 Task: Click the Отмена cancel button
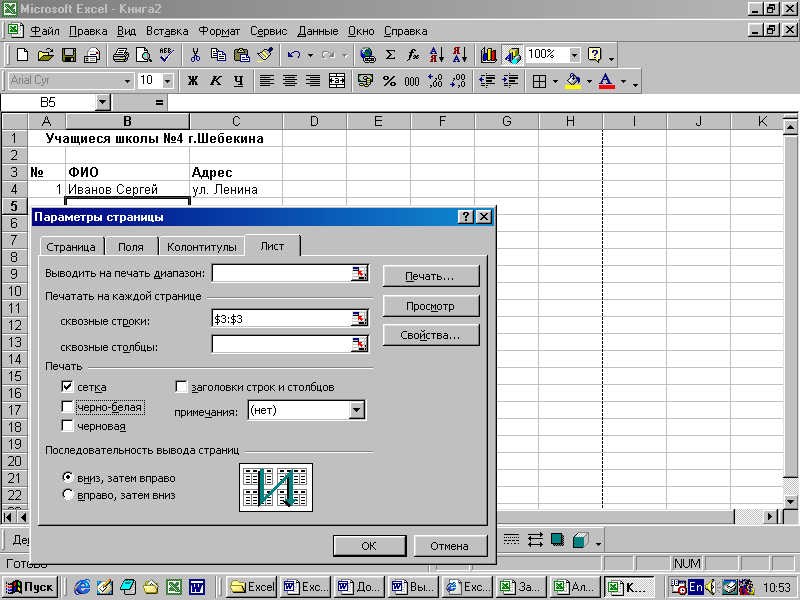(x=450, y=546)
